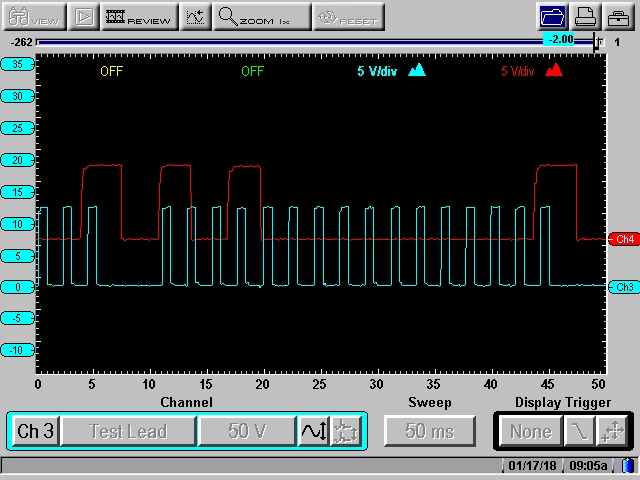Open the Test Lead probe dropdown
The height and width of the screenshot is (480, 640).
(127, 431)
